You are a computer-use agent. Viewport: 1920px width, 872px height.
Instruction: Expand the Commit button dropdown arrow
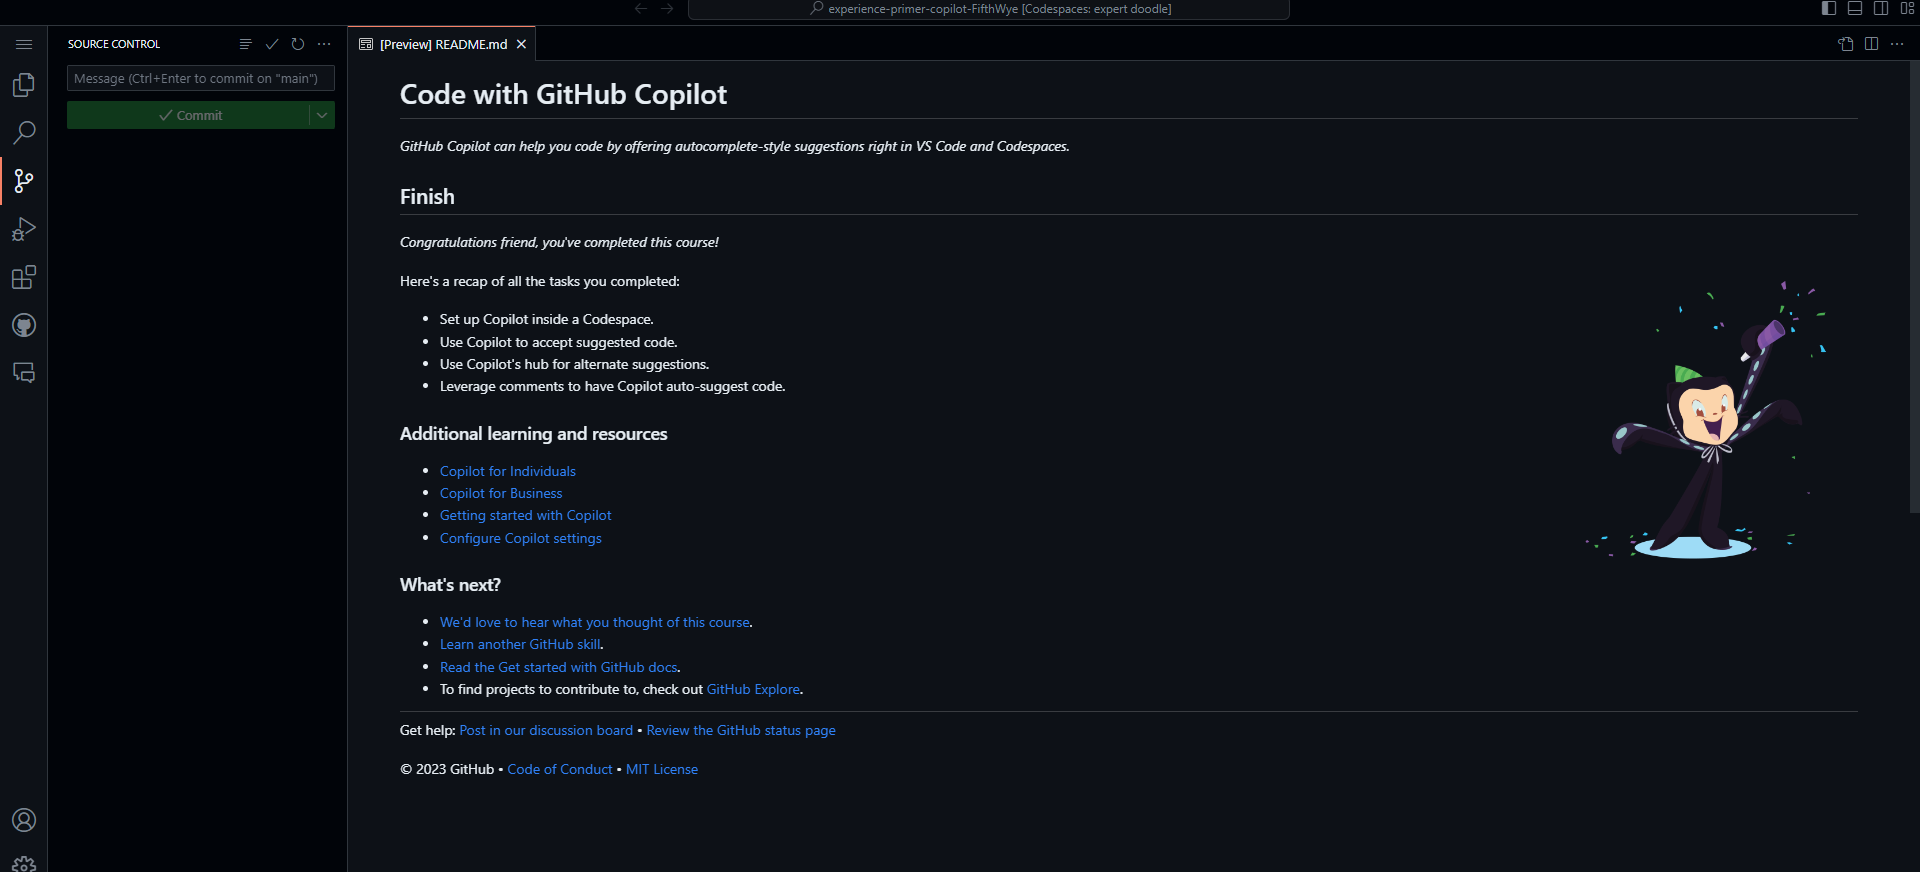coord(322,115)
